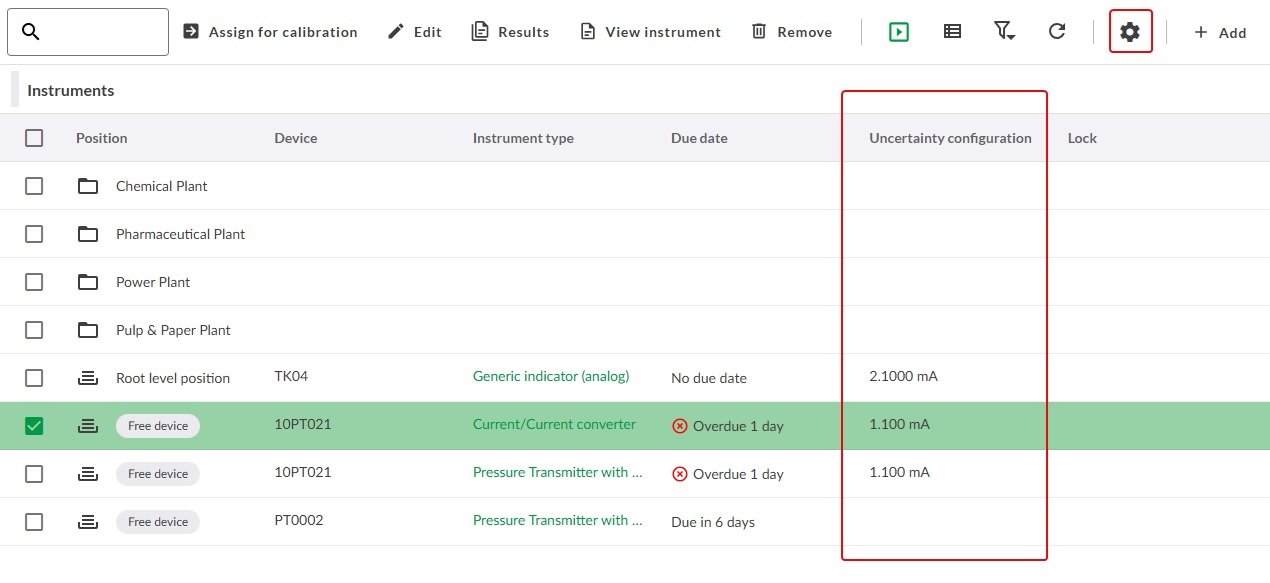Image resolution: width=1270 pixels, height=583 pixels.
Task: Uncheck the selected 10PT021 row checkbox
Action: 34,425
